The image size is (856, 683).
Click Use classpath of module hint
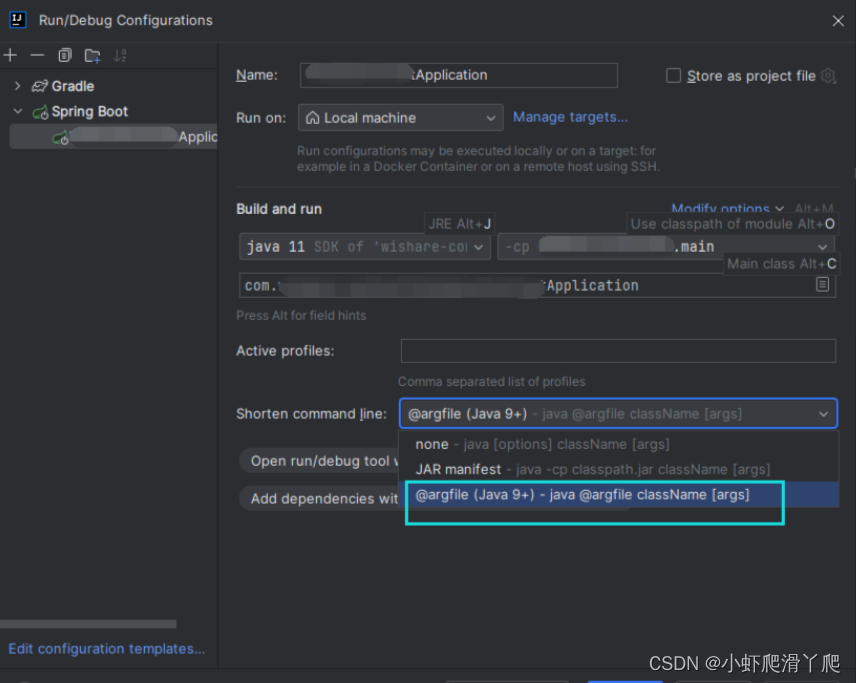(x=733, y=224)
